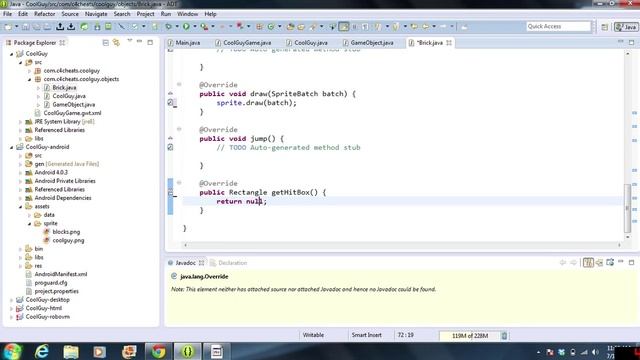This screenshot has width=640, height=360.
Task: Expand the JRE System Library node
Action: 20,122
